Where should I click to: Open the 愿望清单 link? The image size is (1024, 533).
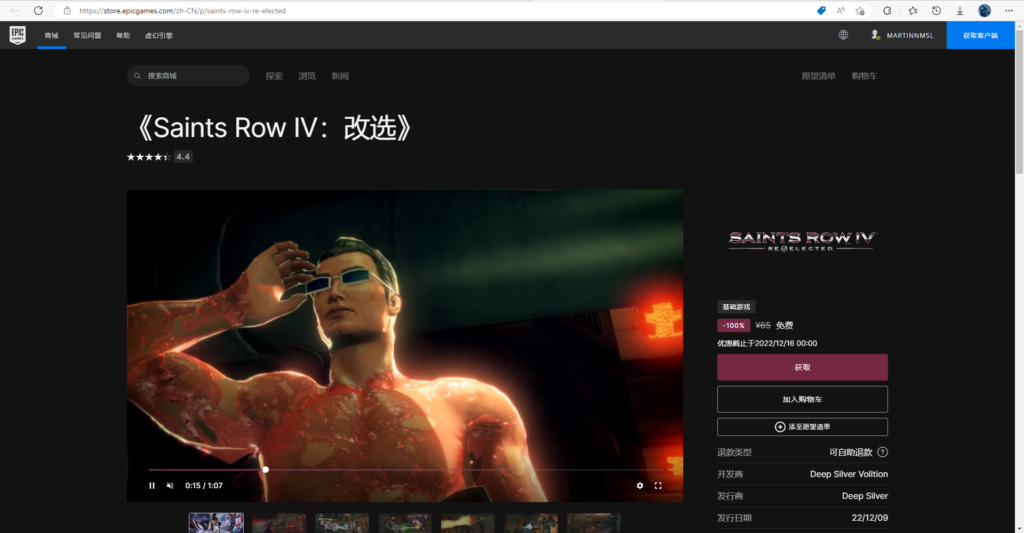click(818, 76)
